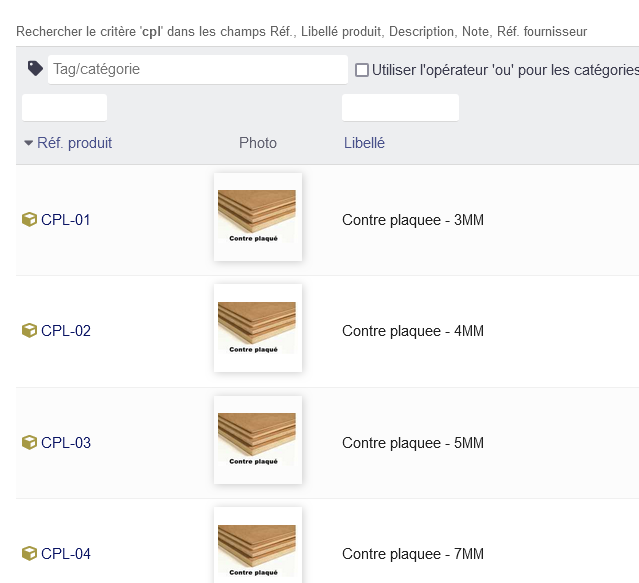639x583 pixels.
Task: Open photo thumbnail of Contre plaquee 5MM
Action: point(258,440)
